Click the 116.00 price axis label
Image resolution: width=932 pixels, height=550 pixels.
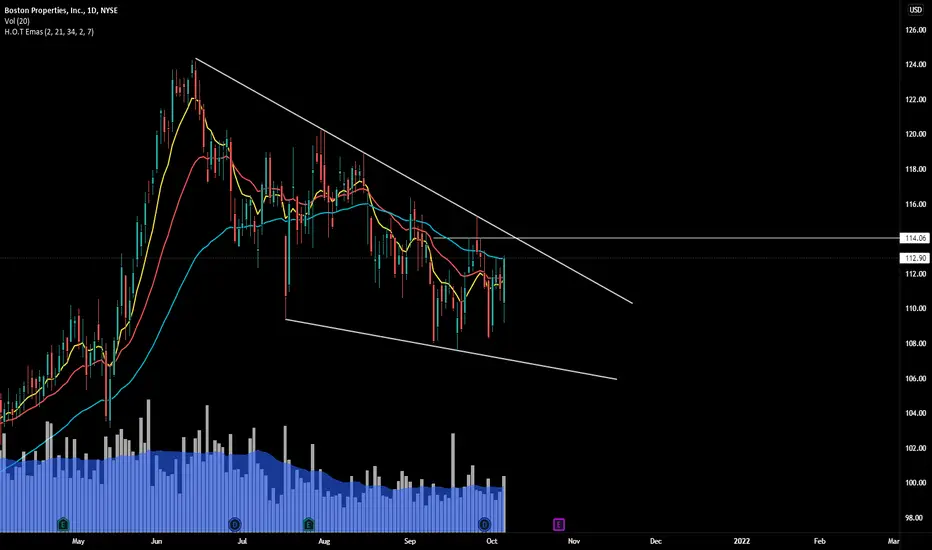point(915,204)
